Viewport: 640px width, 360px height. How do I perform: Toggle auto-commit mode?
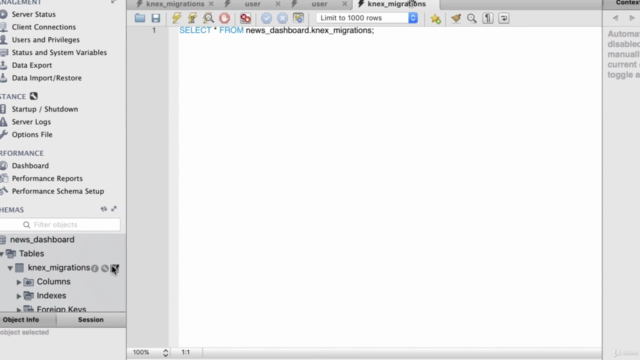coord(298,18)
